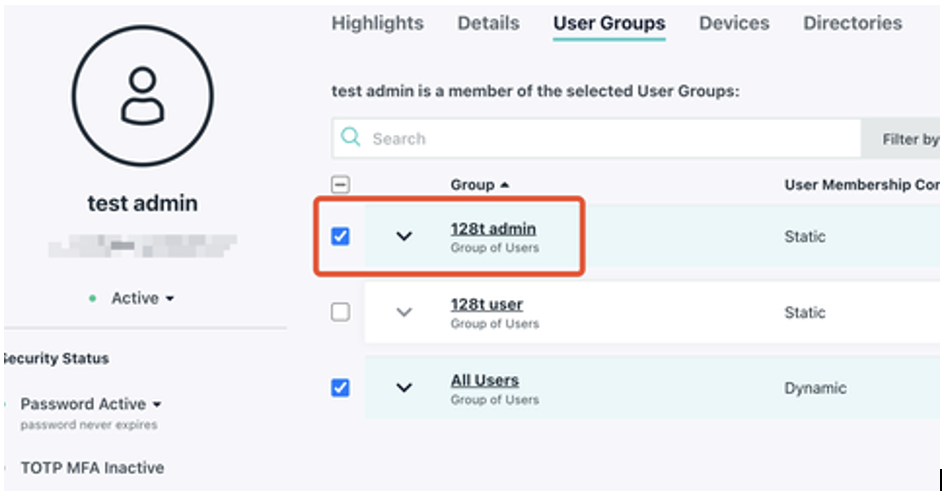This screenshot has height=496, width=942.
Task: Click the search magnifier icon
Action: coord(350,138)
